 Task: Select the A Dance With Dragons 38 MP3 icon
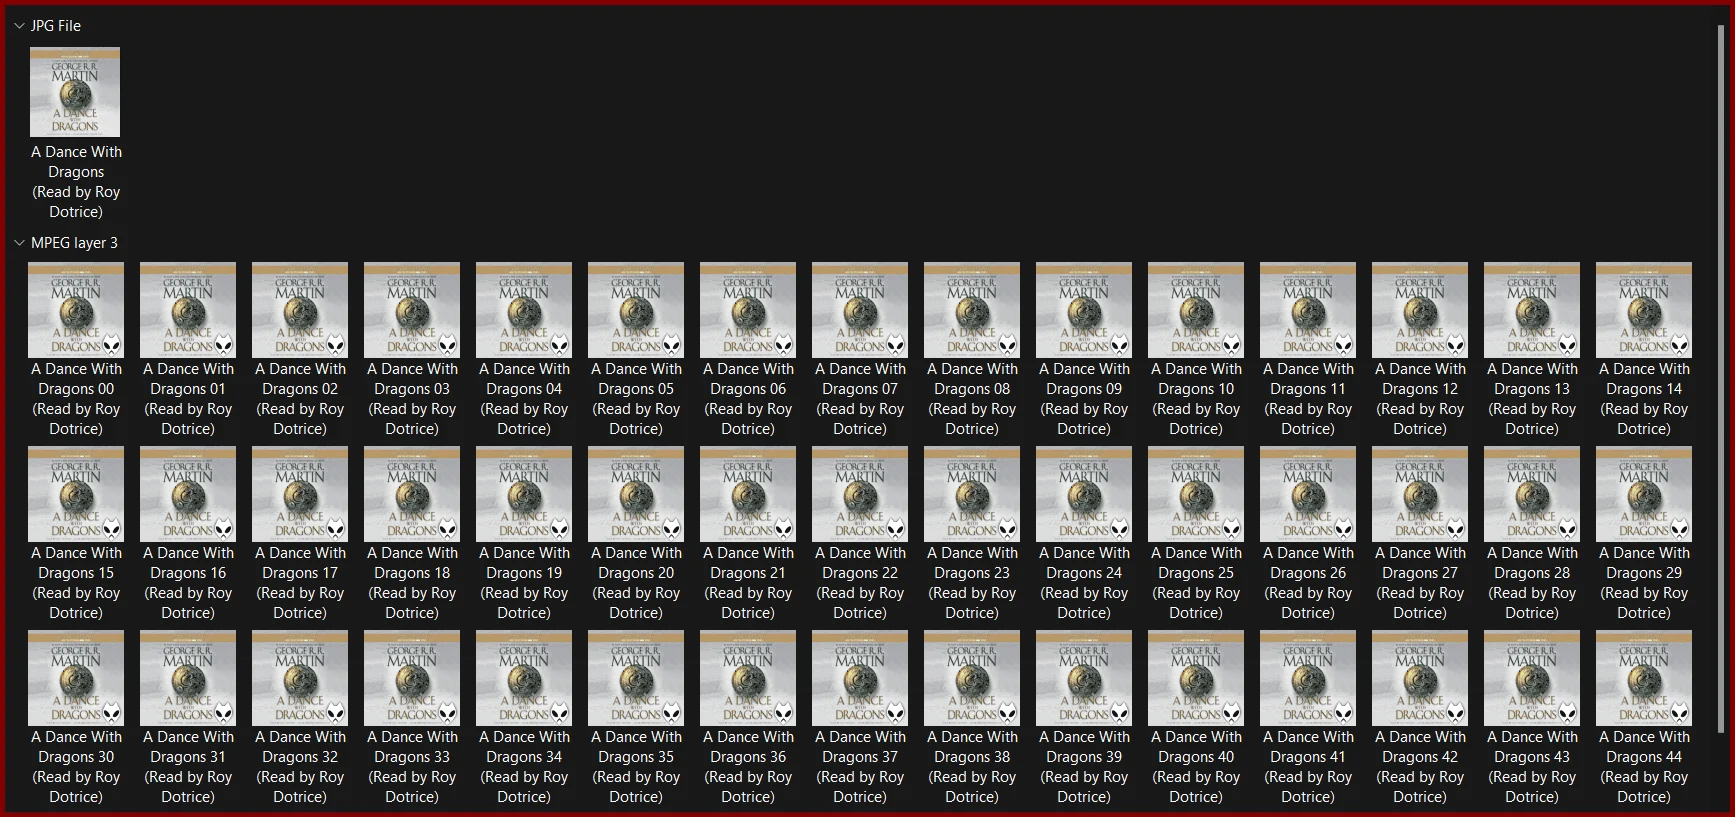(972, 678)
